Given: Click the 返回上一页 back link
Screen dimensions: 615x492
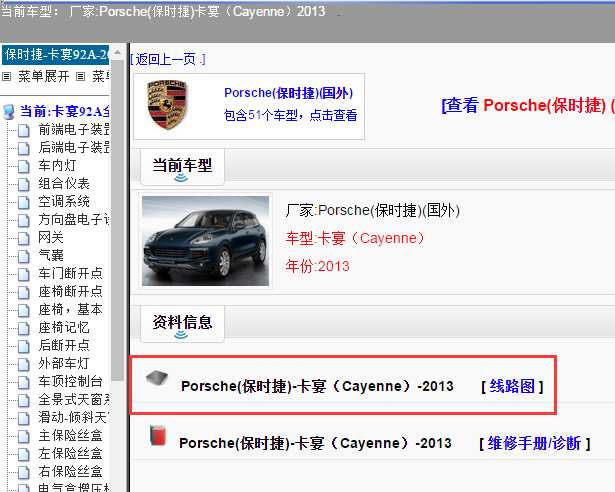Looking at the screenshot, I should [x=168, y=60].
